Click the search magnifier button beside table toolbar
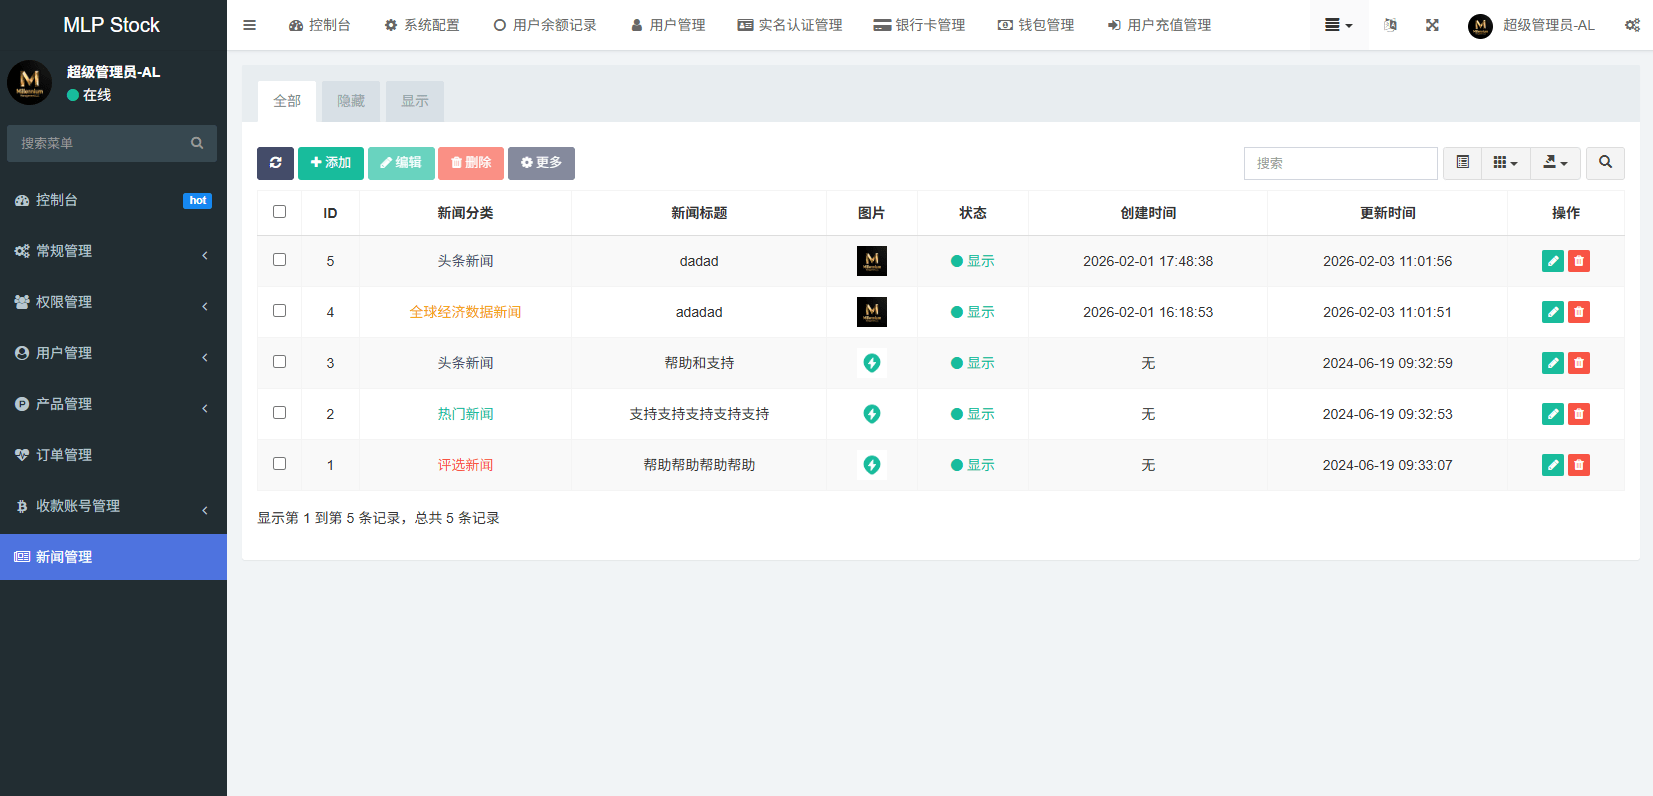The height and width of the screenshot is (796, 1653). [1605, 163]
